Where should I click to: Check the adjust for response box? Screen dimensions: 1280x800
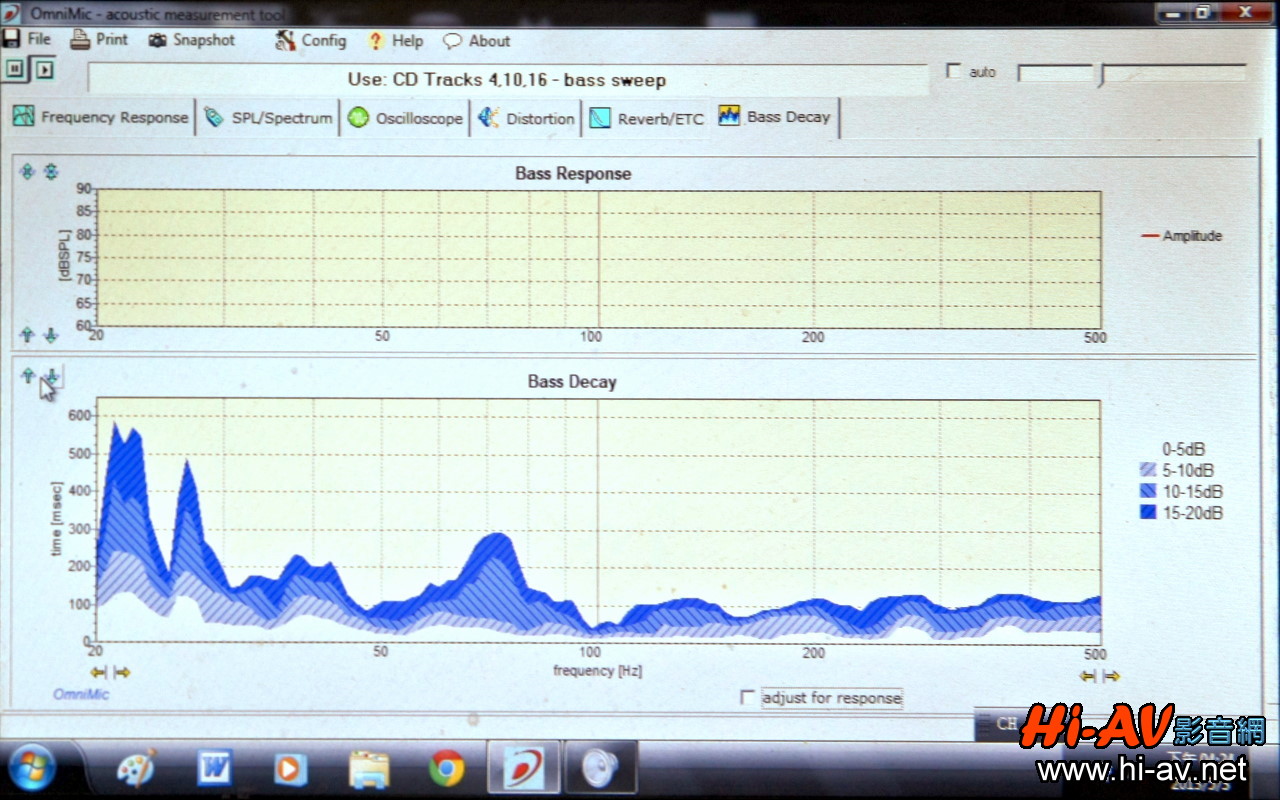(748, 697)
